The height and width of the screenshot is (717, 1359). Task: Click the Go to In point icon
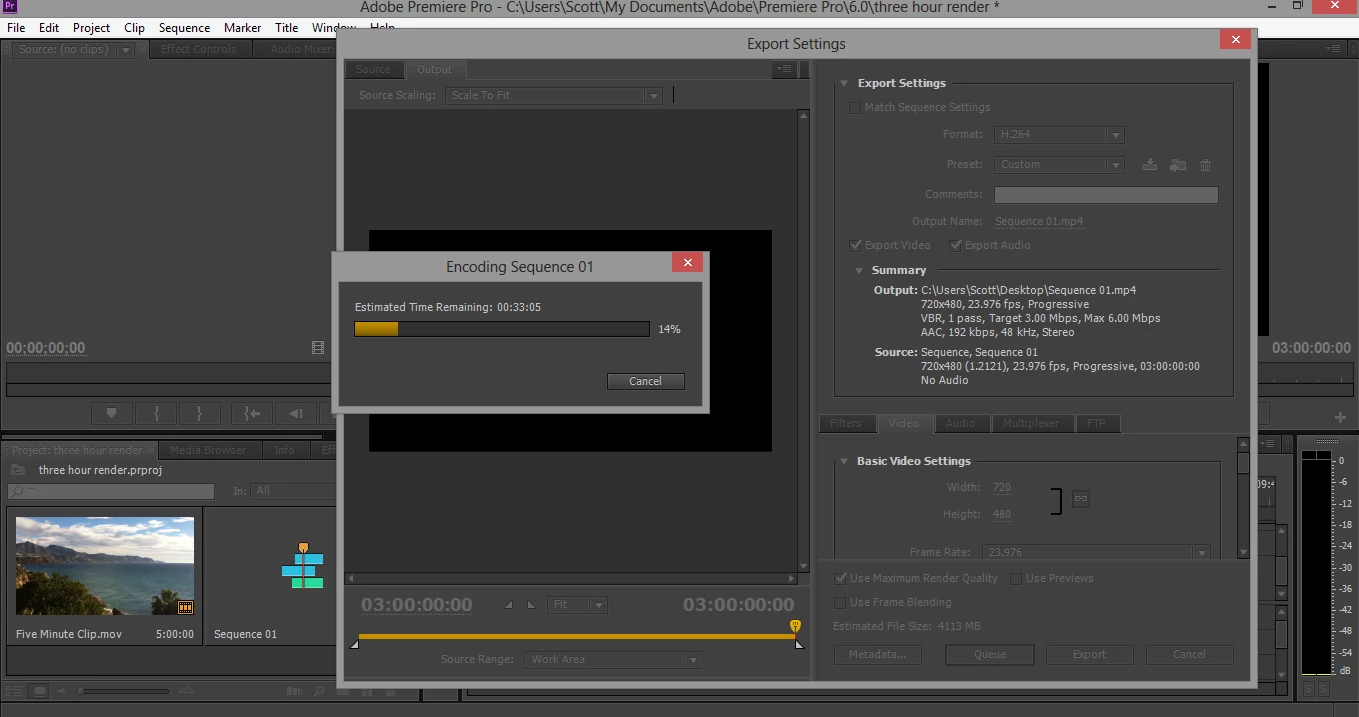pyautogui.click(x=252, y=413)
